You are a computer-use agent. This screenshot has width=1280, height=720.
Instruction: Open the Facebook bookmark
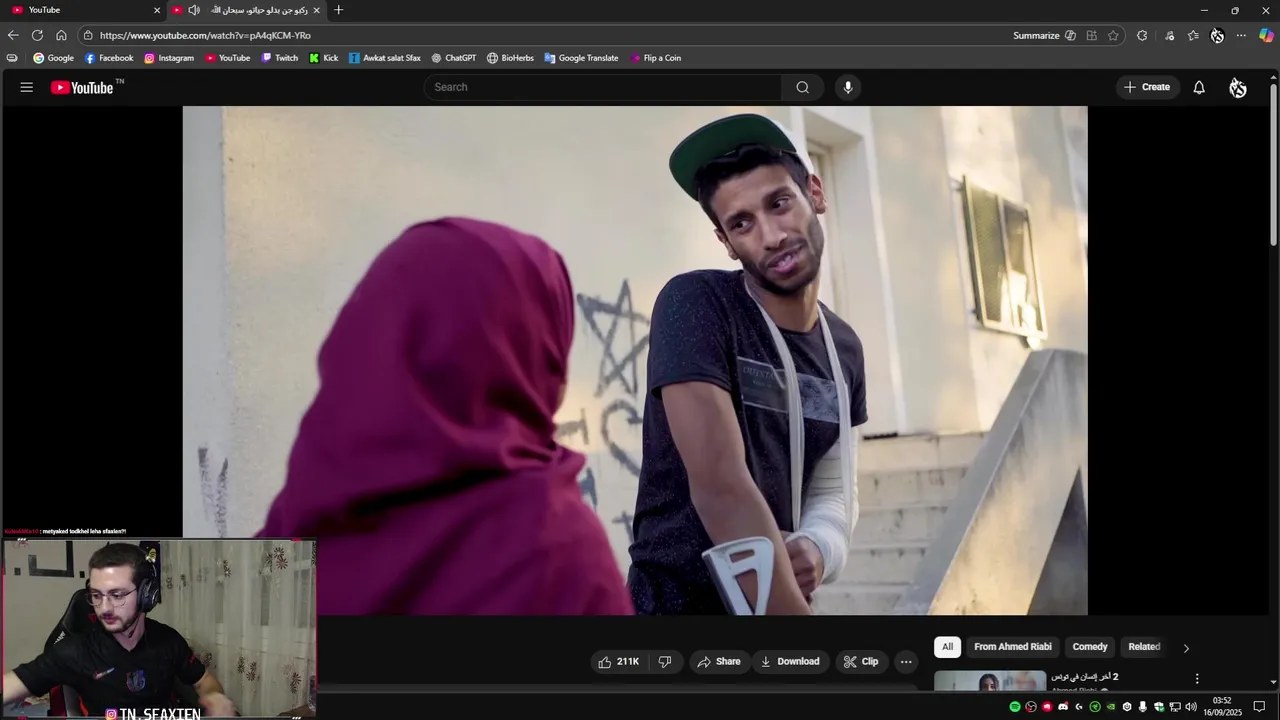click(x=109, y=58)
